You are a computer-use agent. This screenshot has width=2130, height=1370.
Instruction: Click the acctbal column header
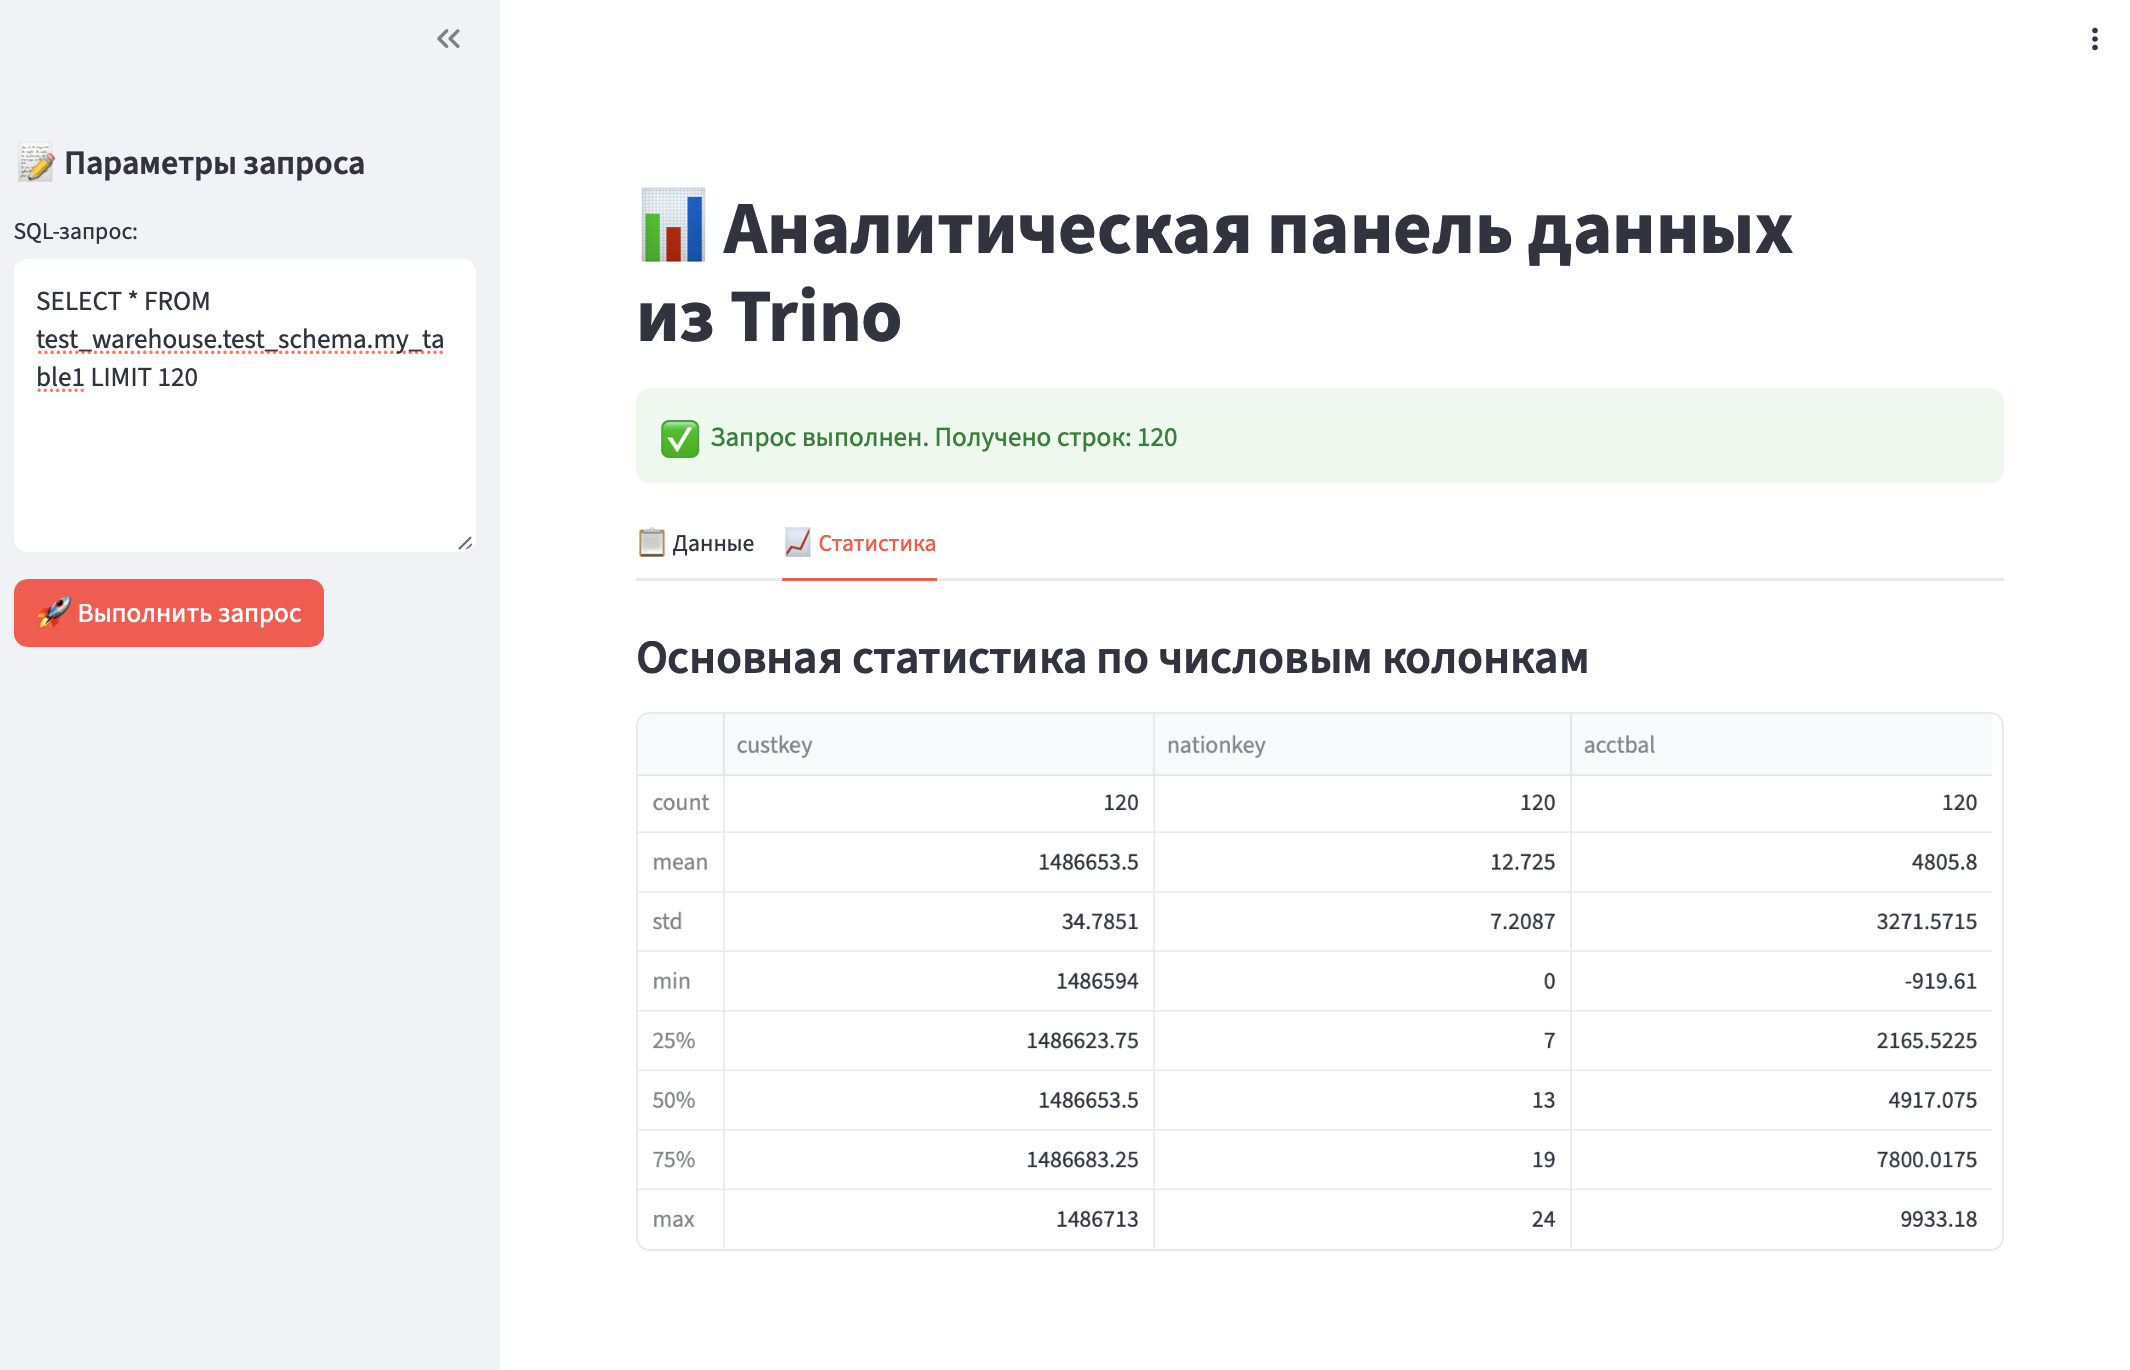pyautogui.click(x=1618, y=745)
